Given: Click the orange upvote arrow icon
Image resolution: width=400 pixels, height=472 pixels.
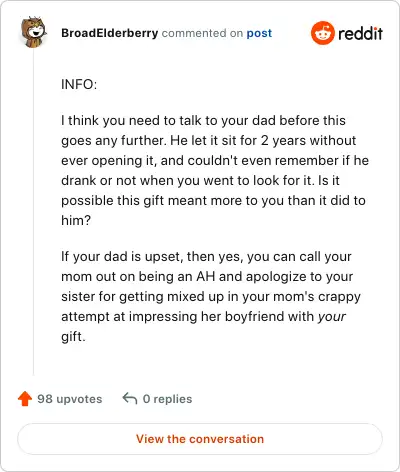Looking at the screenshot, I should [25, 398].
